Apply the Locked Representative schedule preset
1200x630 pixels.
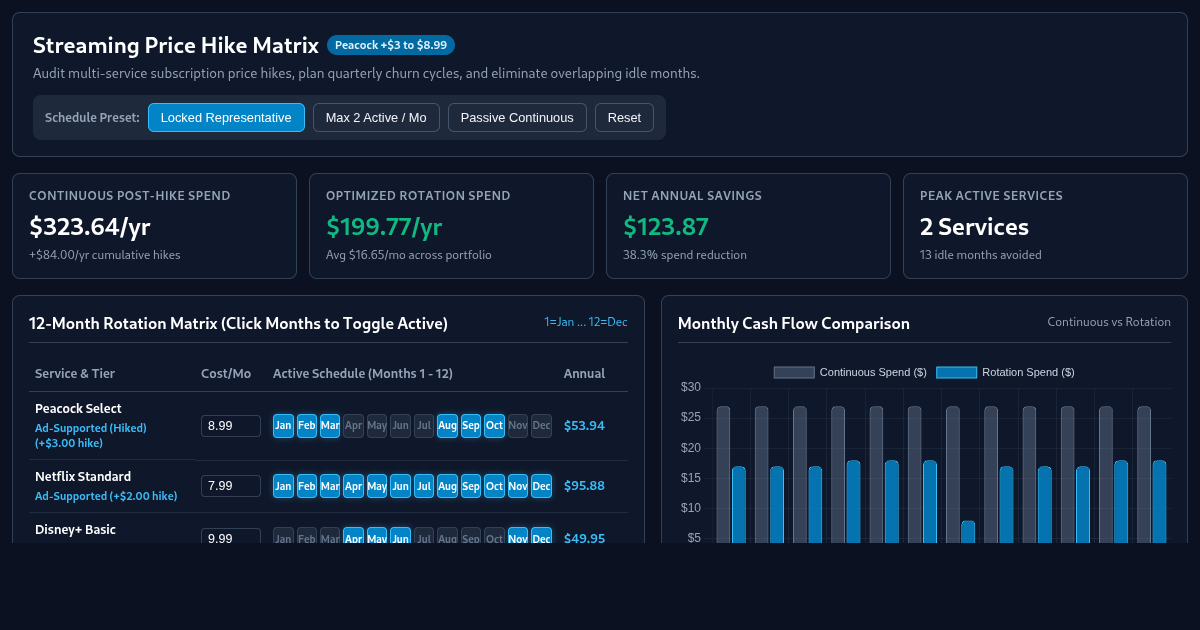[x=226, y=118]
